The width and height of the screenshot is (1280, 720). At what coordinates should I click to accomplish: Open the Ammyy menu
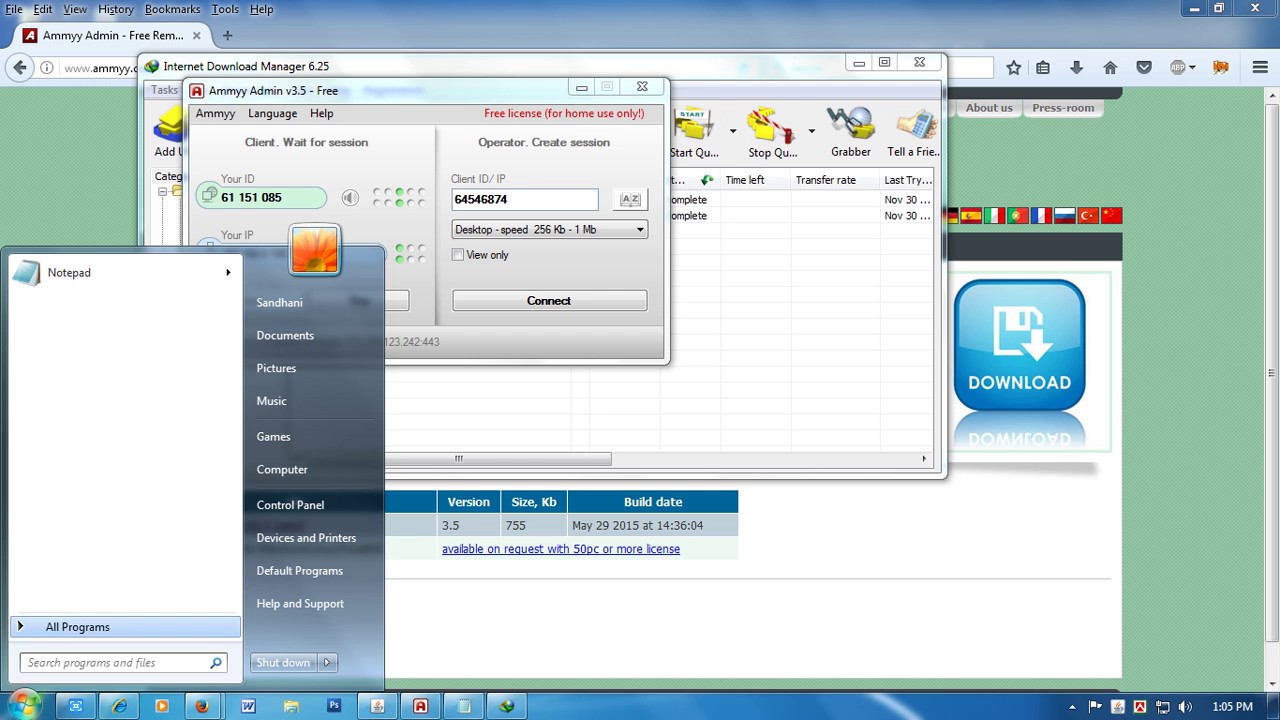click(215, 113)
